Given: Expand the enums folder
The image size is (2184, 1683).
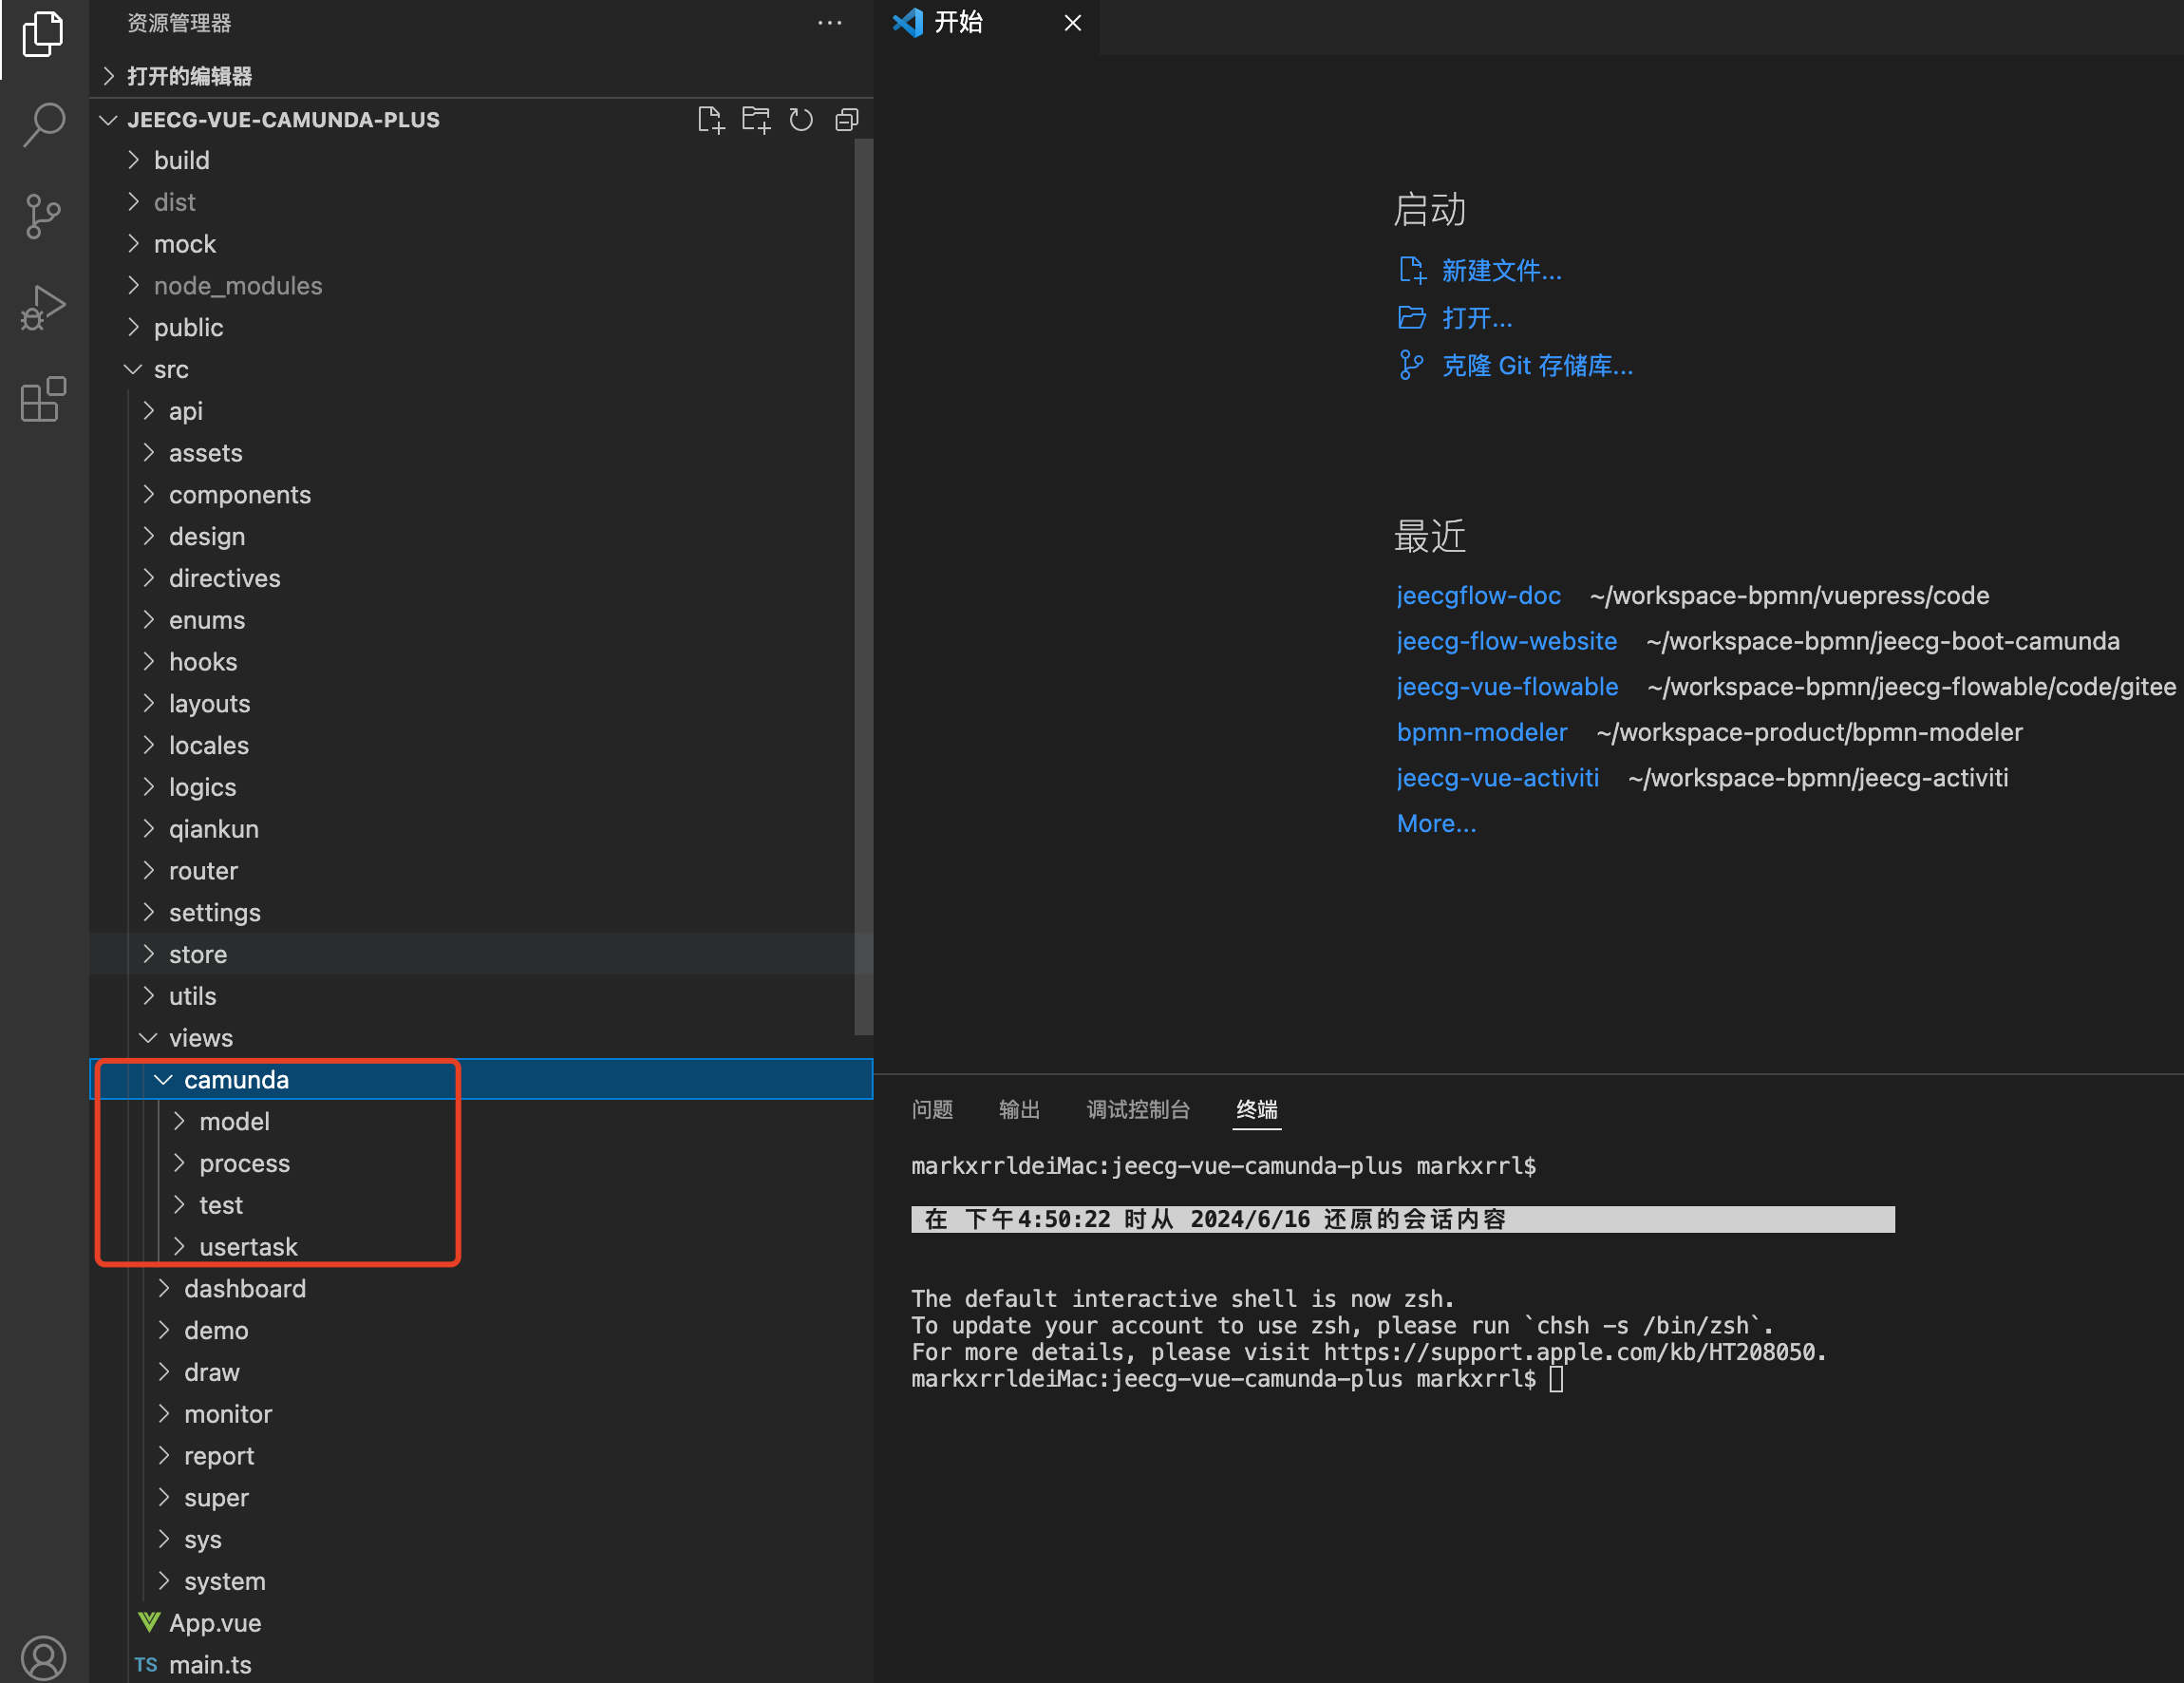Looking at the screenshot, I should (481, 620).
